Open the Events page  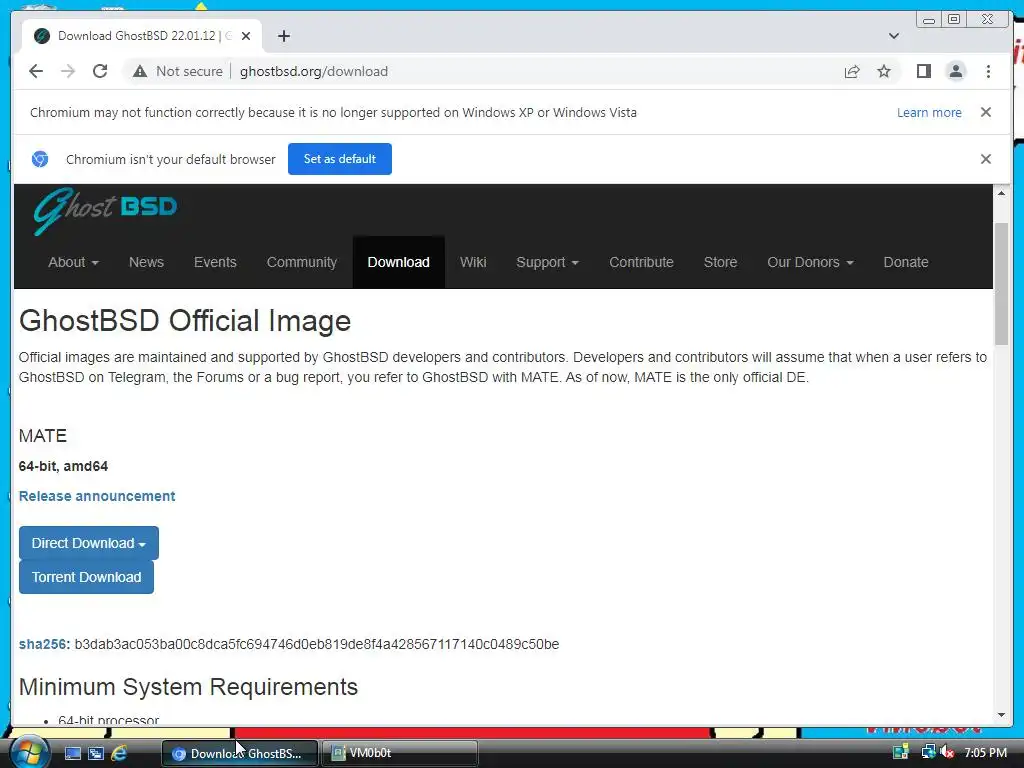tap(215, 262)
